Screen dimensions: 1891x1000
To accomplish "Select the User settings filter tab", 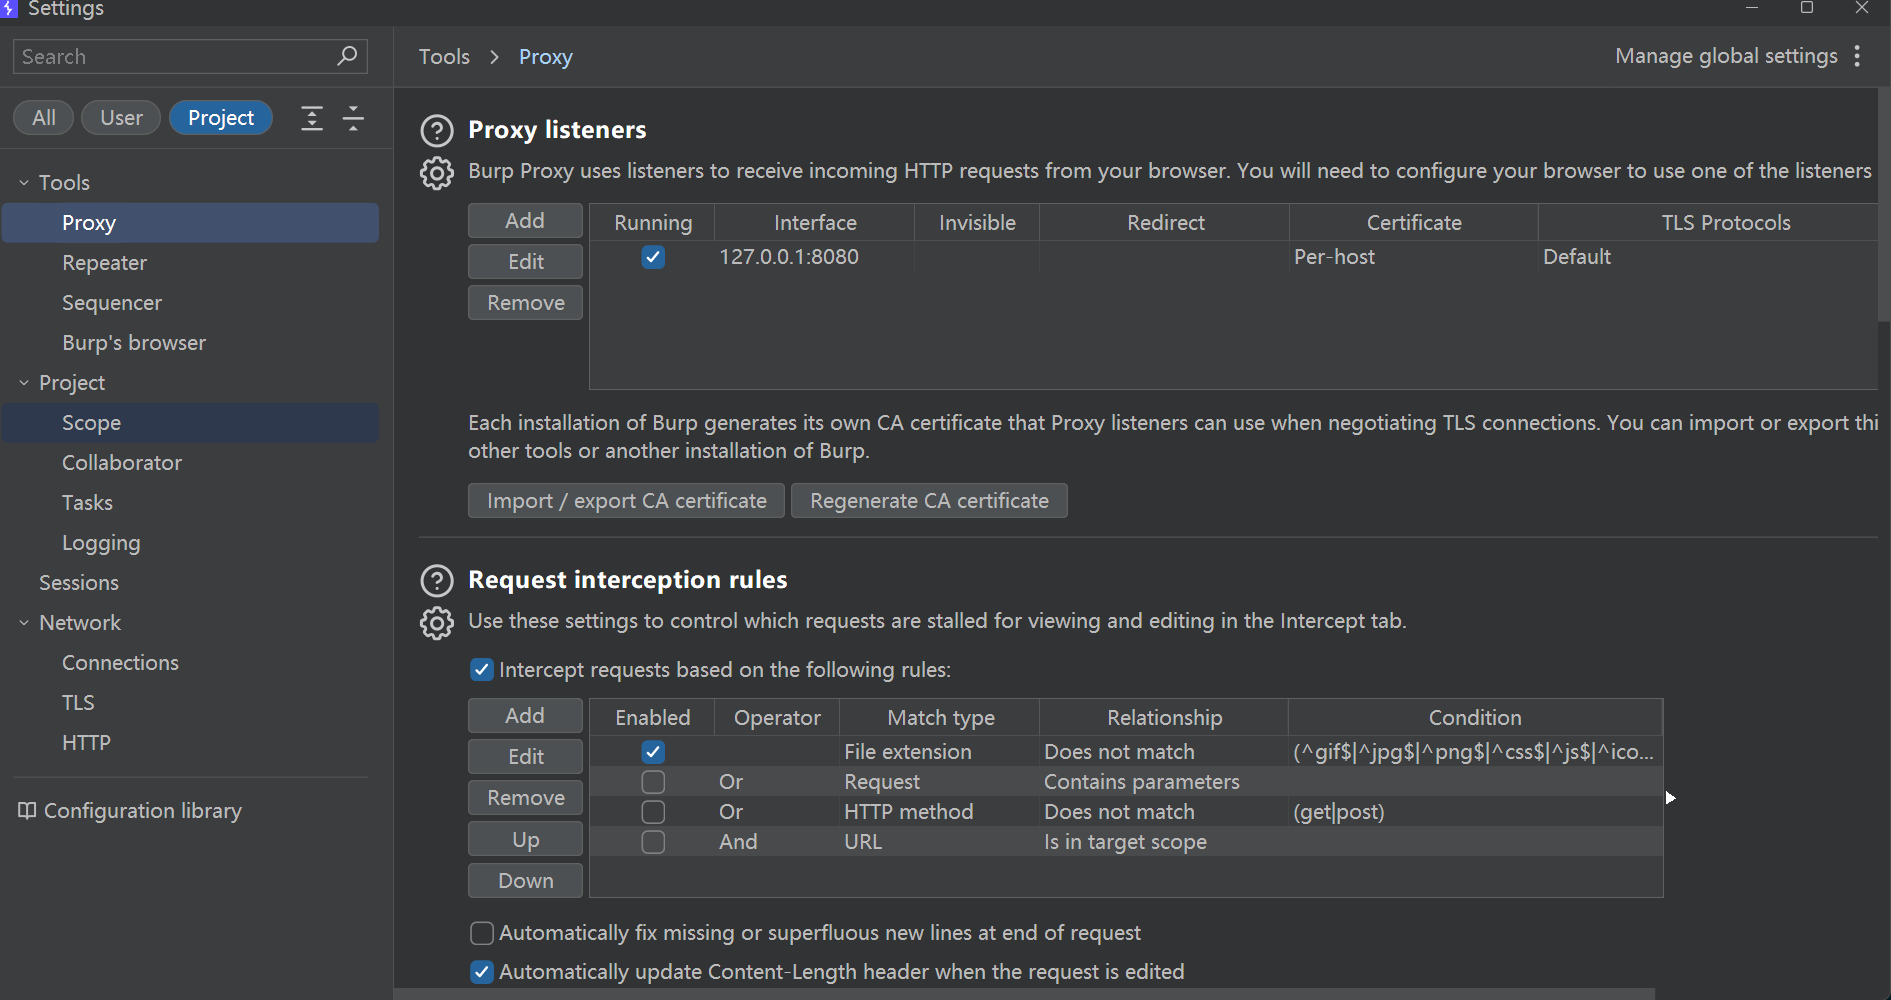I will click(x=121, y=118).
